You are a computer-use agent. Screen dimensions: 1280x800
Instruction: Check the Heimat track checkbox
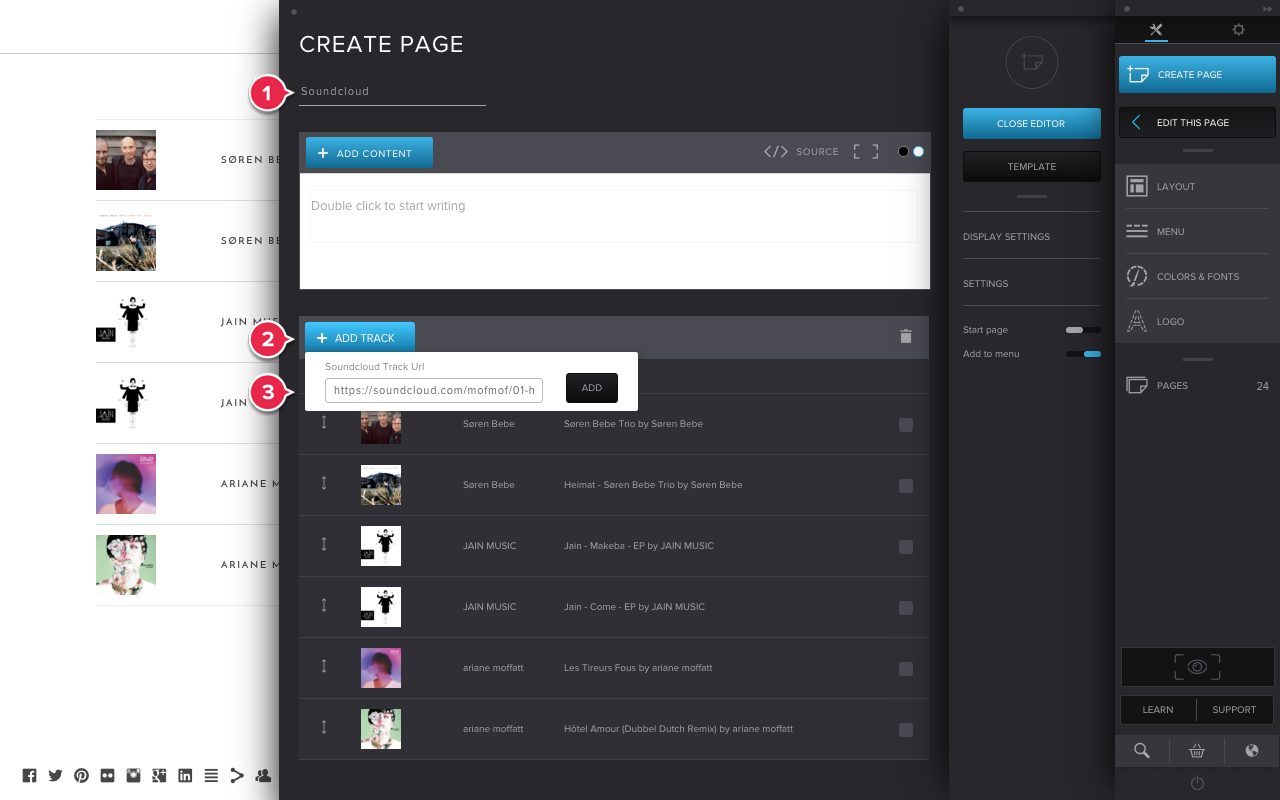pyautogui.click(x=906, y=486)
